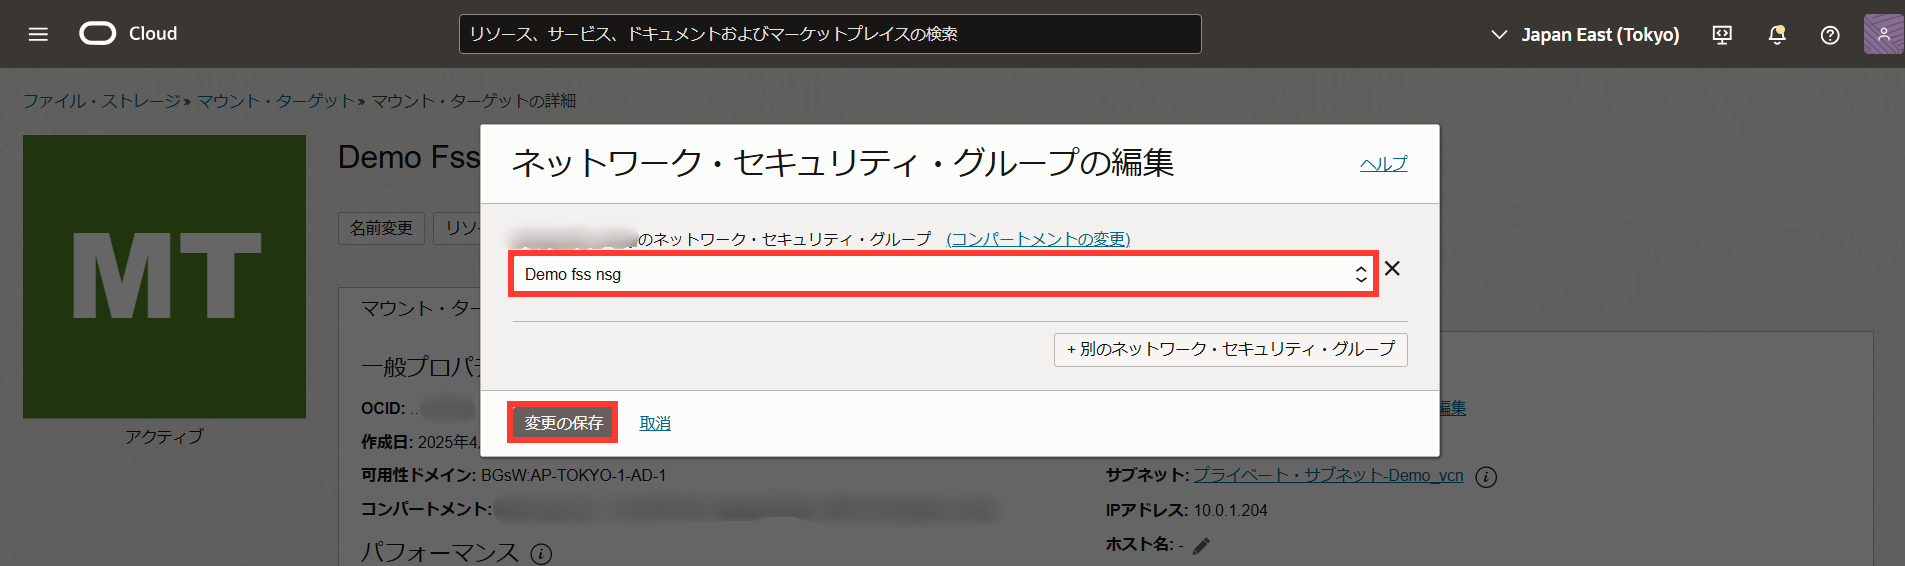Go to マウント・ターゲット breadcrumb
The height and width of the screenshot is (566, 1905).
(276, 101)
